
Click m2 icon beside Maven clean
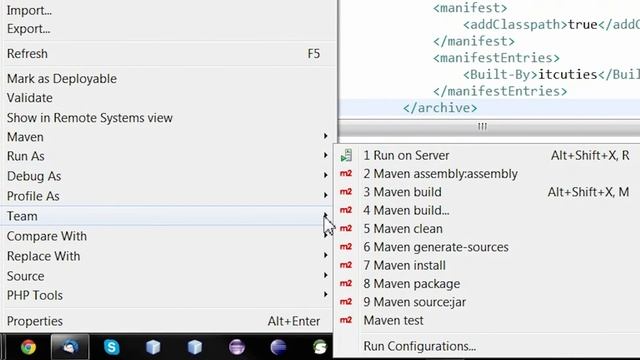coord(346,229)
